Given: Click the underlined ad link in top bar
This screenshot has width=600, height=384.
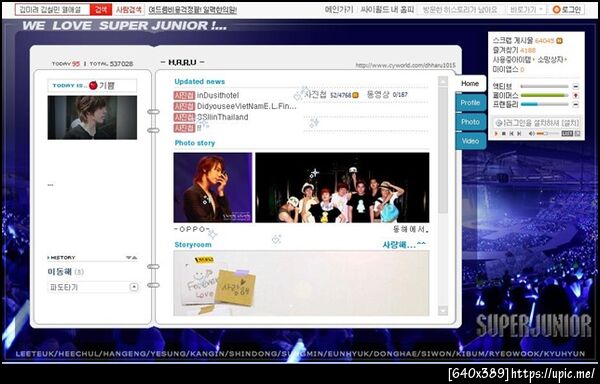Looking at the screenshot, I should [x=192, y=10].
